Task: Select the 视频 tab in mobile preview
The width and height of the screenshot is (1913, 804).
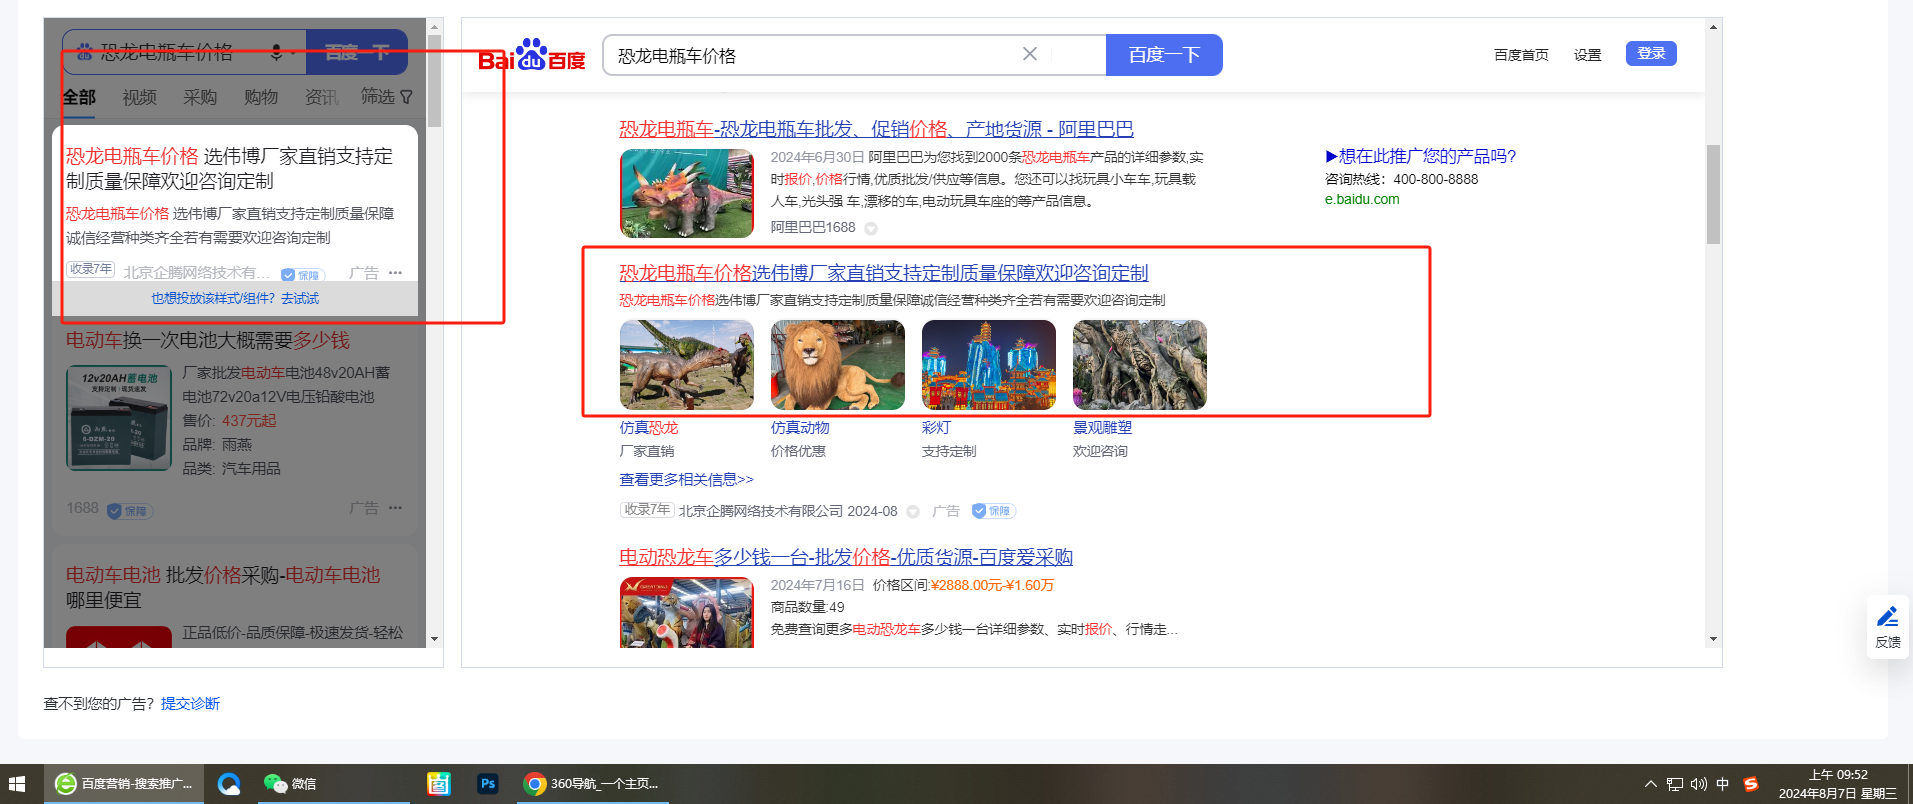Action: pos(140,97)
